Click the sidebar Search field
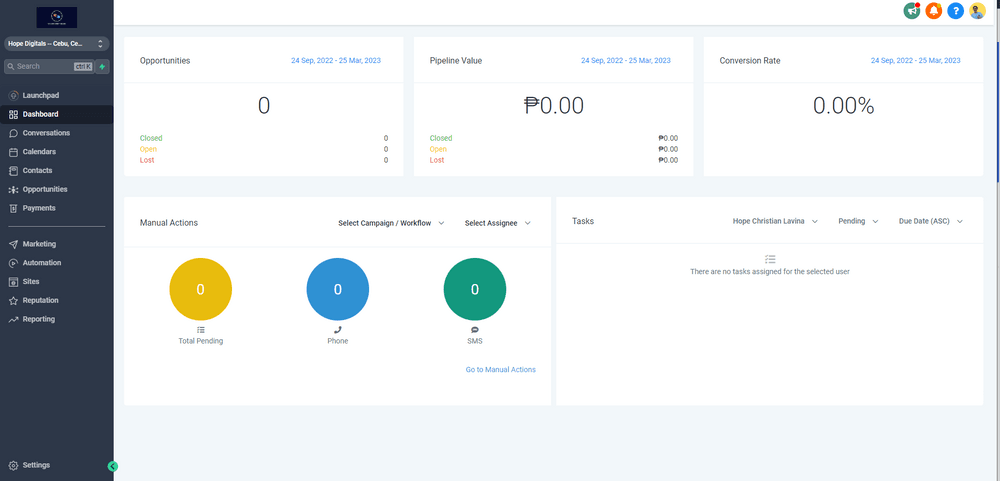 pyautogui.click(x=49, y=66)
